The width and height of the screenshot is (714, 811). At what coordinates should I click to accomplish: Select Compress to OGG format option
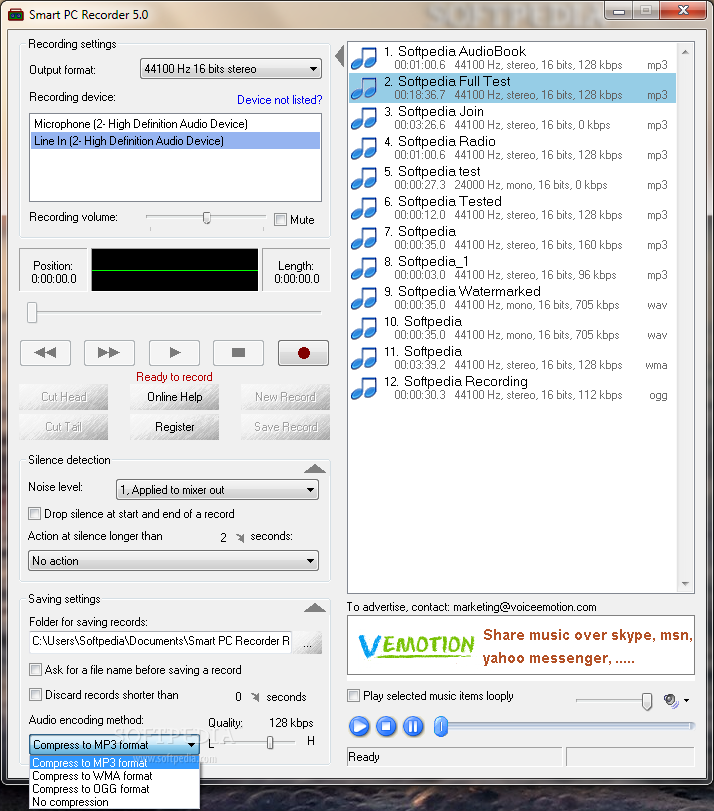click(114, 789)
